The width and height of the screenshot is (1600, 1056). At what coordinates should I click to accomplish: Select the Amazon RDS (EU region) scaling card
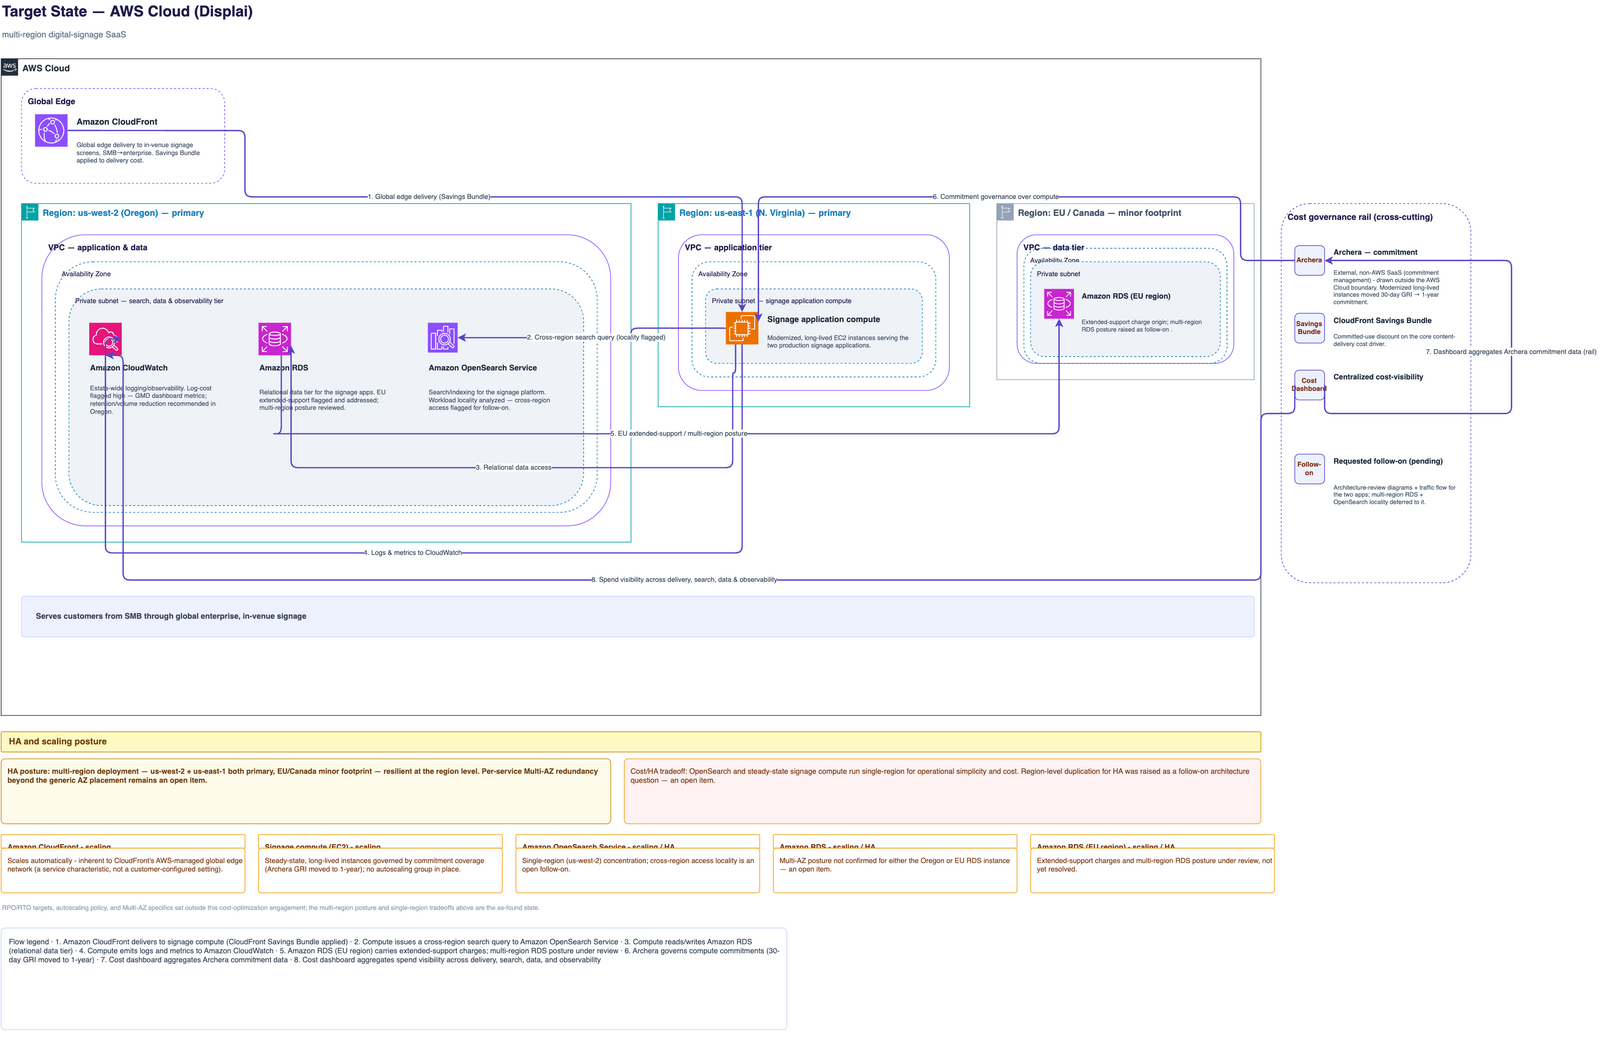point(1152,864)
